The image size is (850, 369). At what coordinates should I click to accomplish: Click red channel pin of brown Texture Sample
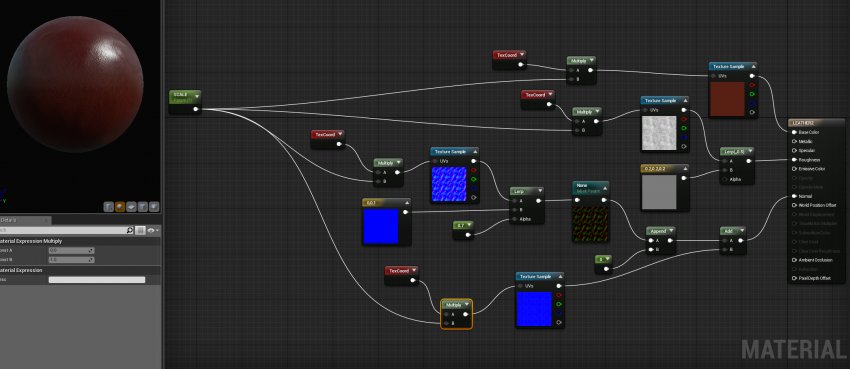752,85
